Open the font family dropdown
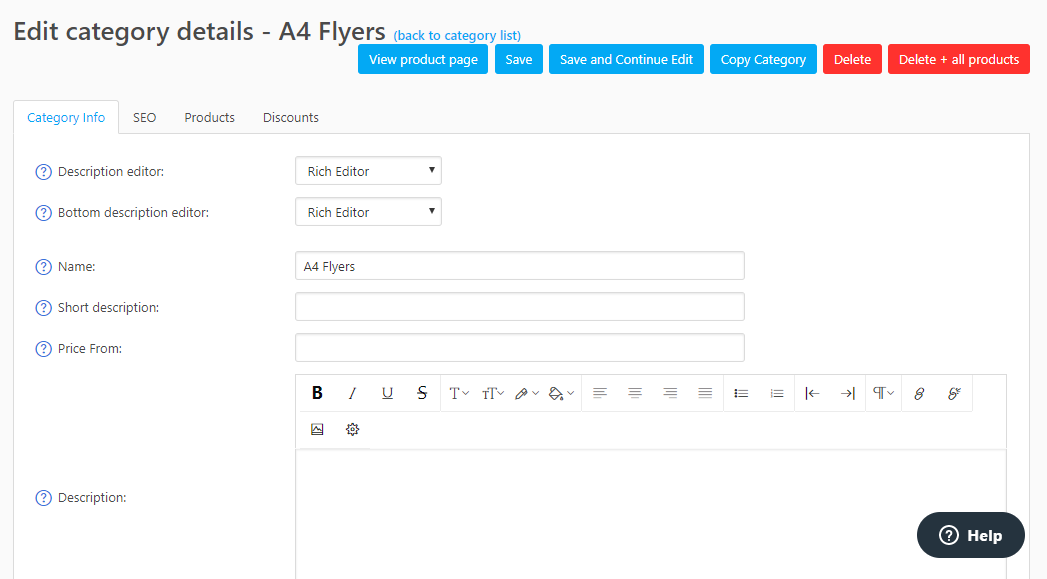1047x579 pixels. tap(458, 393)
